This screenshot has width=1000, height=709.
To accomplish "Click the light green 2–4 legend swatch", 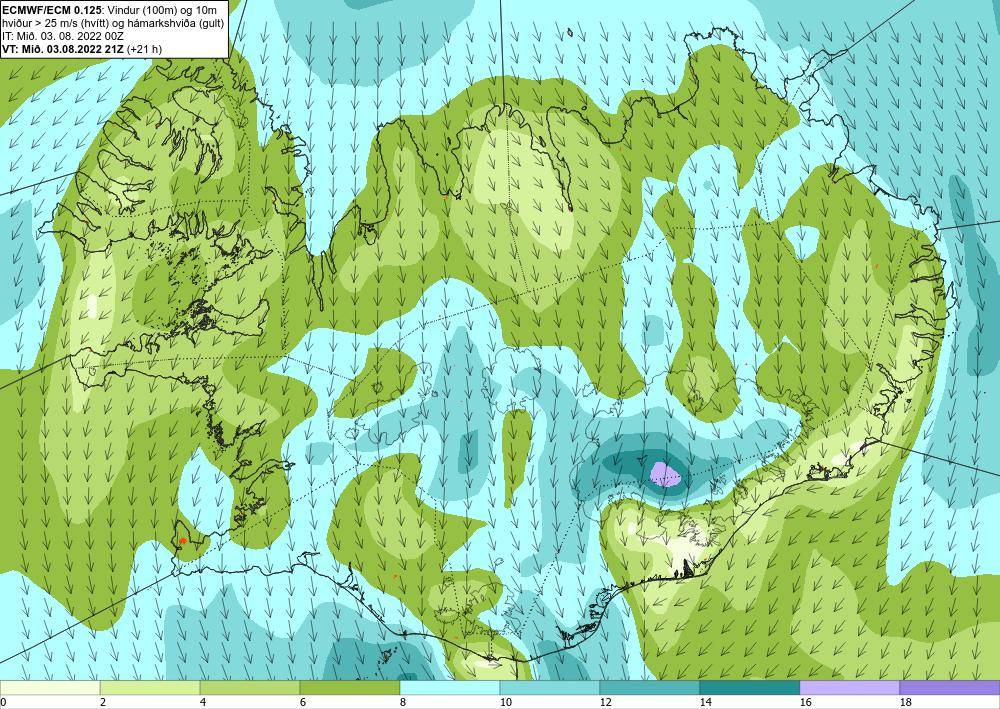I will (x=150, y=688).
